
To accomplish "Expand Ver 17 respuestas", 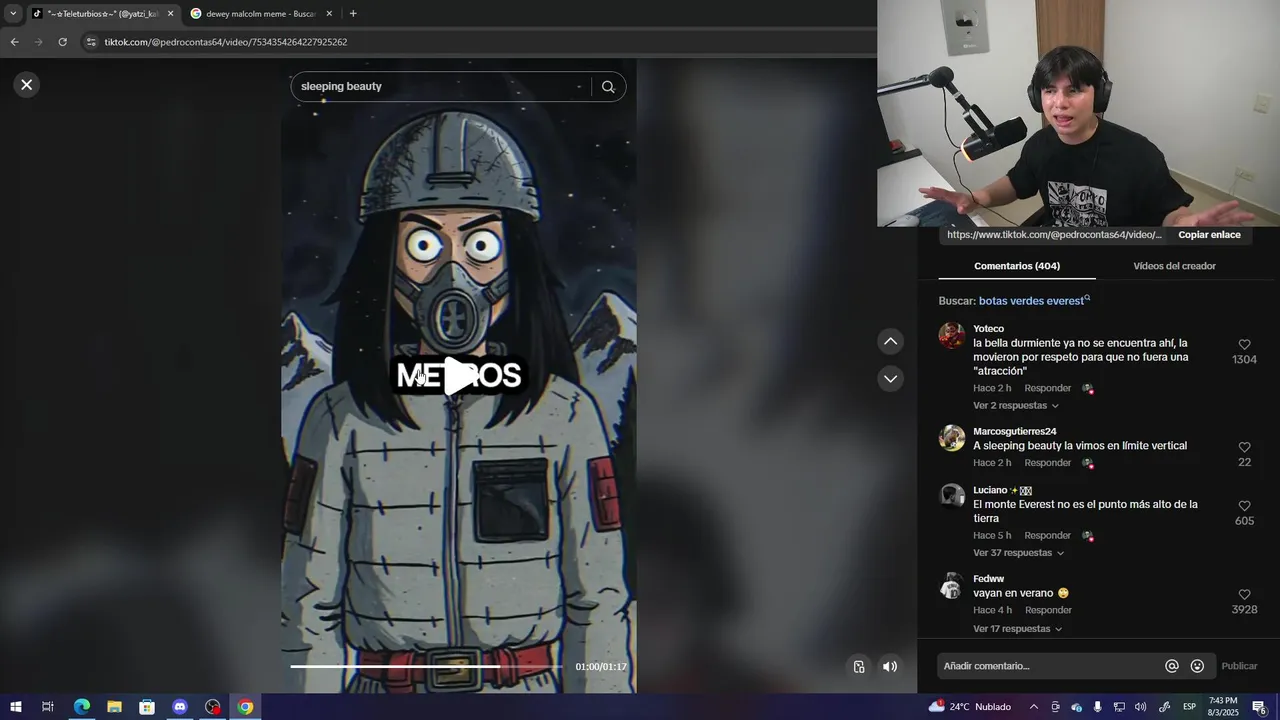I will tap(1017, 629).
